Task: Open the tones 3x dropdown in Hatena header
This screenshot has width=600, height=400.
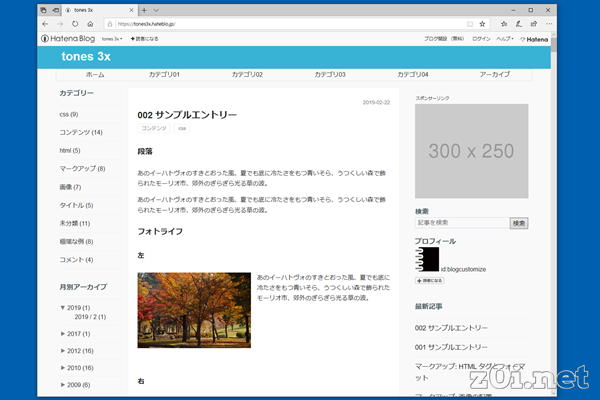Action: pos(112,39)
